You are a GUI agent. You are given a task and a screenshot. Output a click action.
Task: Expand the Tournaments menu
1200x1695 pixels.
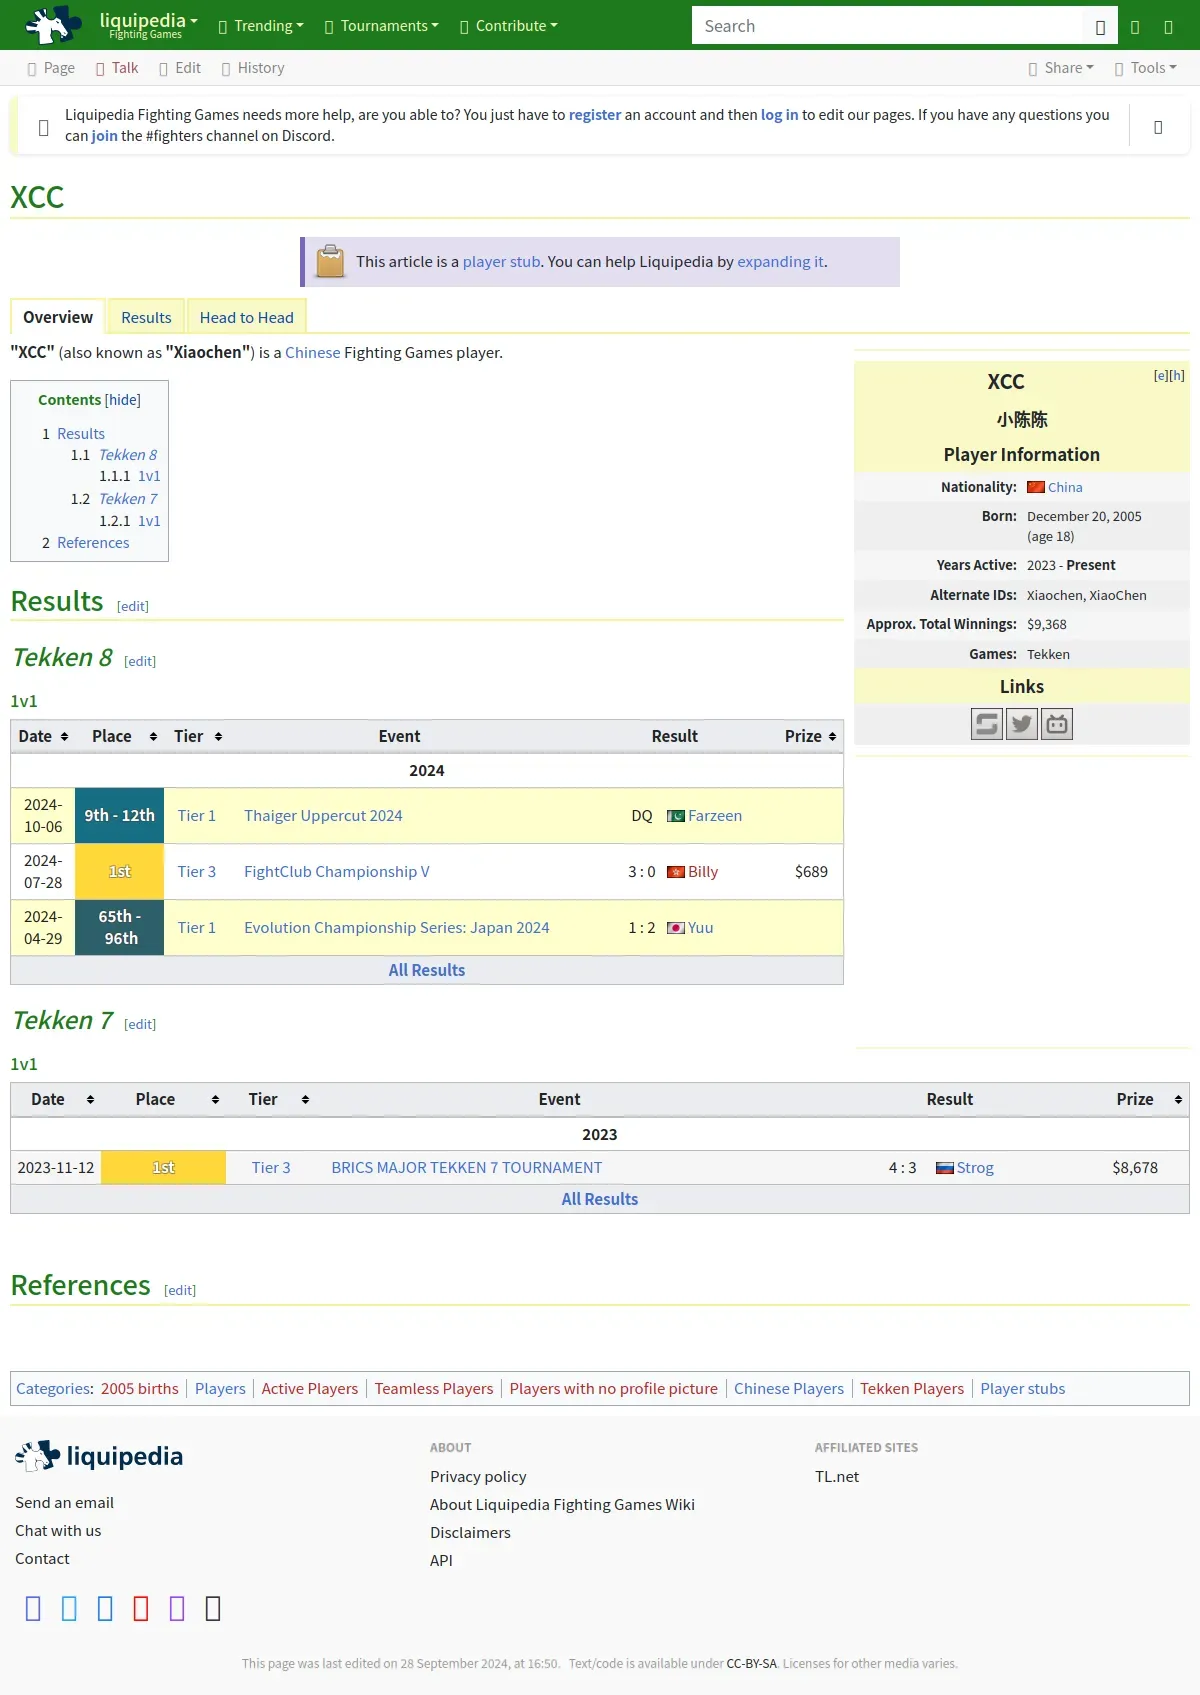coord(382,26)
